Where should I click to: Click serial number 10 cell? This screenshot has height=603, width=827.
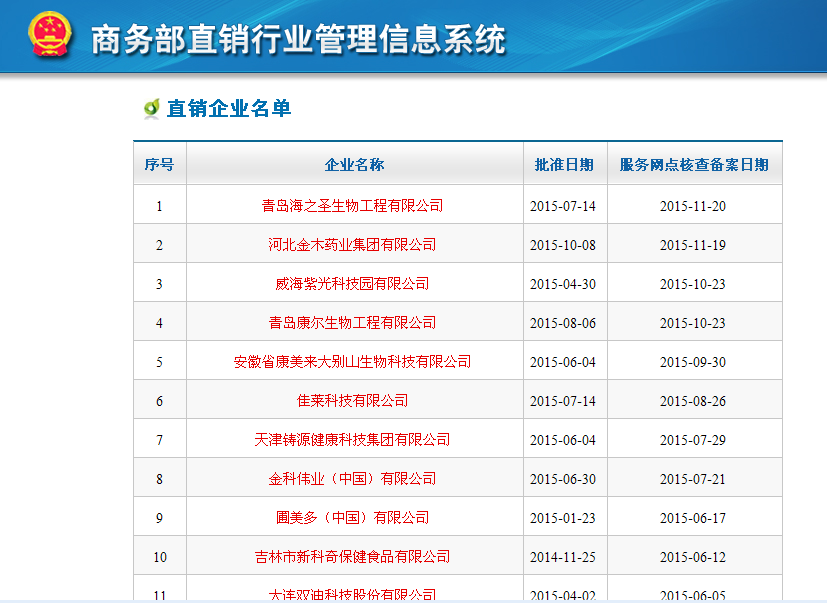160,556
